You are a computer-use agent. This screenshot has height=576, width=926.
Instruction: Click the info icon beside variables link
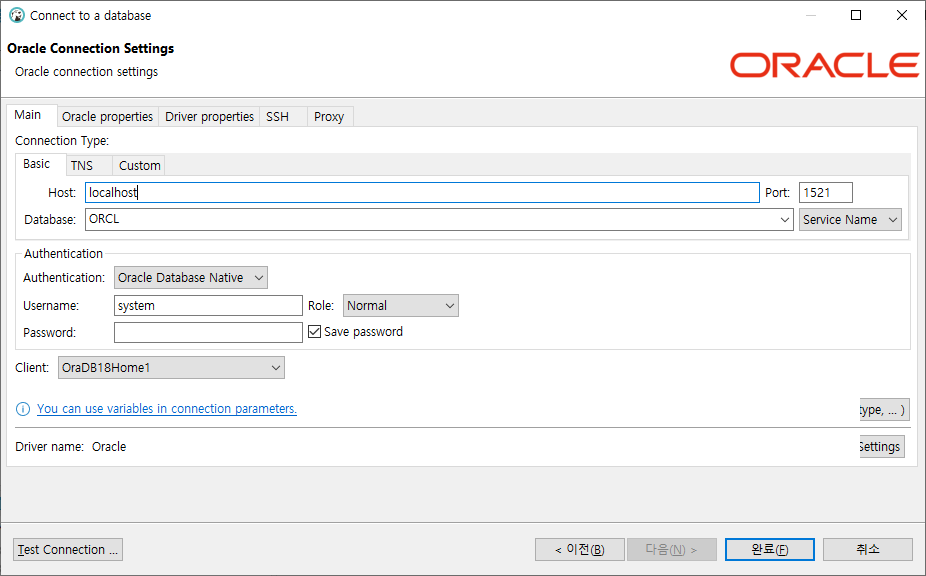22,409
